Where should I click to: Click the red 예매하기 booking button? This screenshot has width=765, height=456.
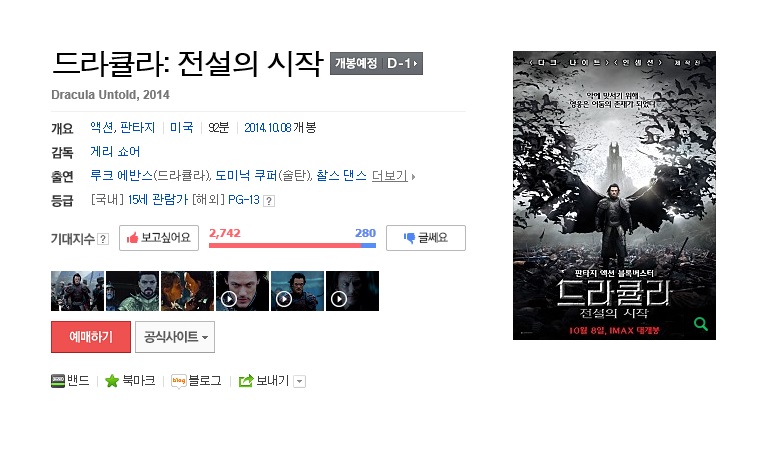(91, 337)
